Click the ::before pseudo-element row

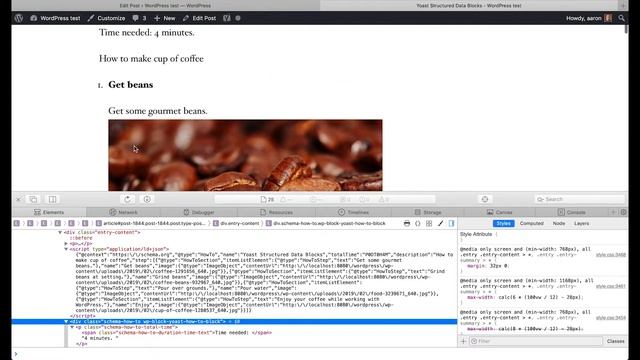(81, 238)
